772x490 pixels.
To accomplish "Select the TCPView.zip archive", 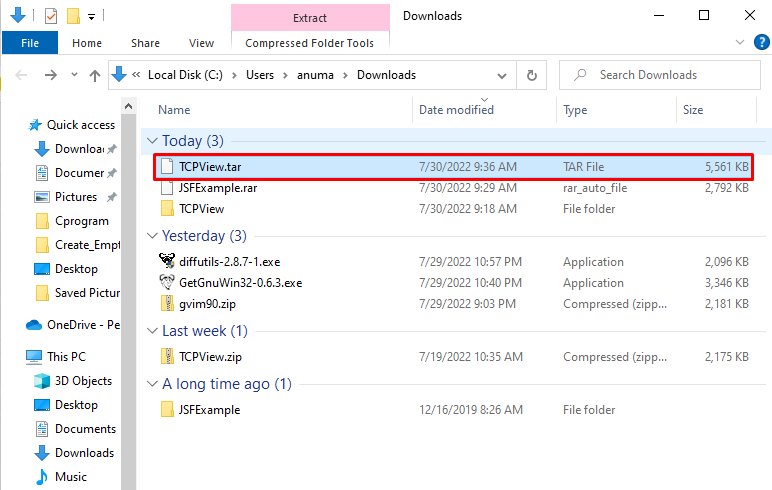I will pyautogui.click(x=210, y=357).
